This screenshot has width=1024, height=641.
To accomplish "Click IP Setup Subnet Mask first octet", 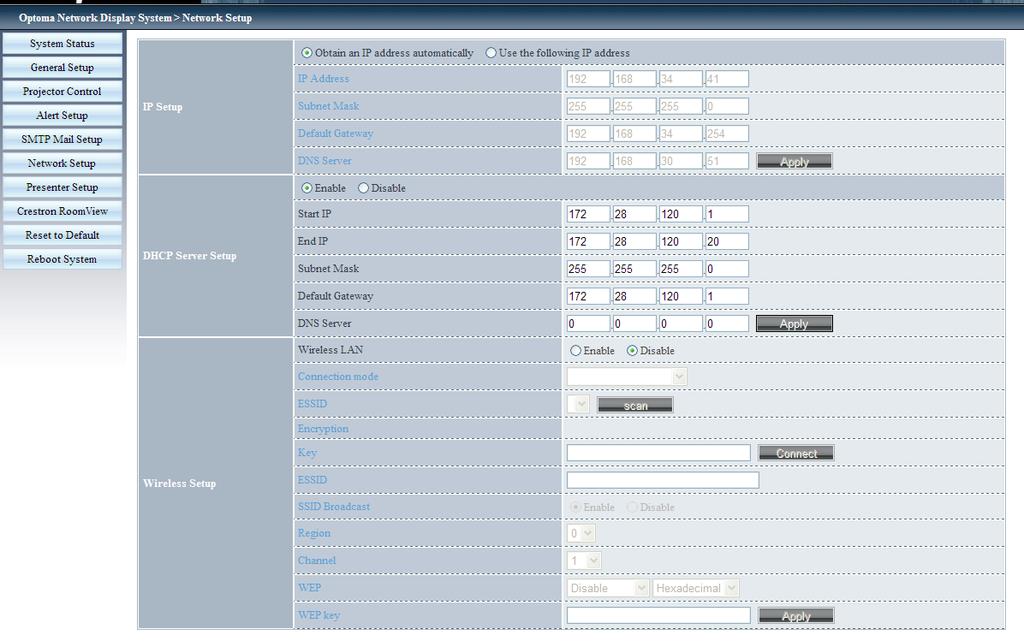I will 588,106.
